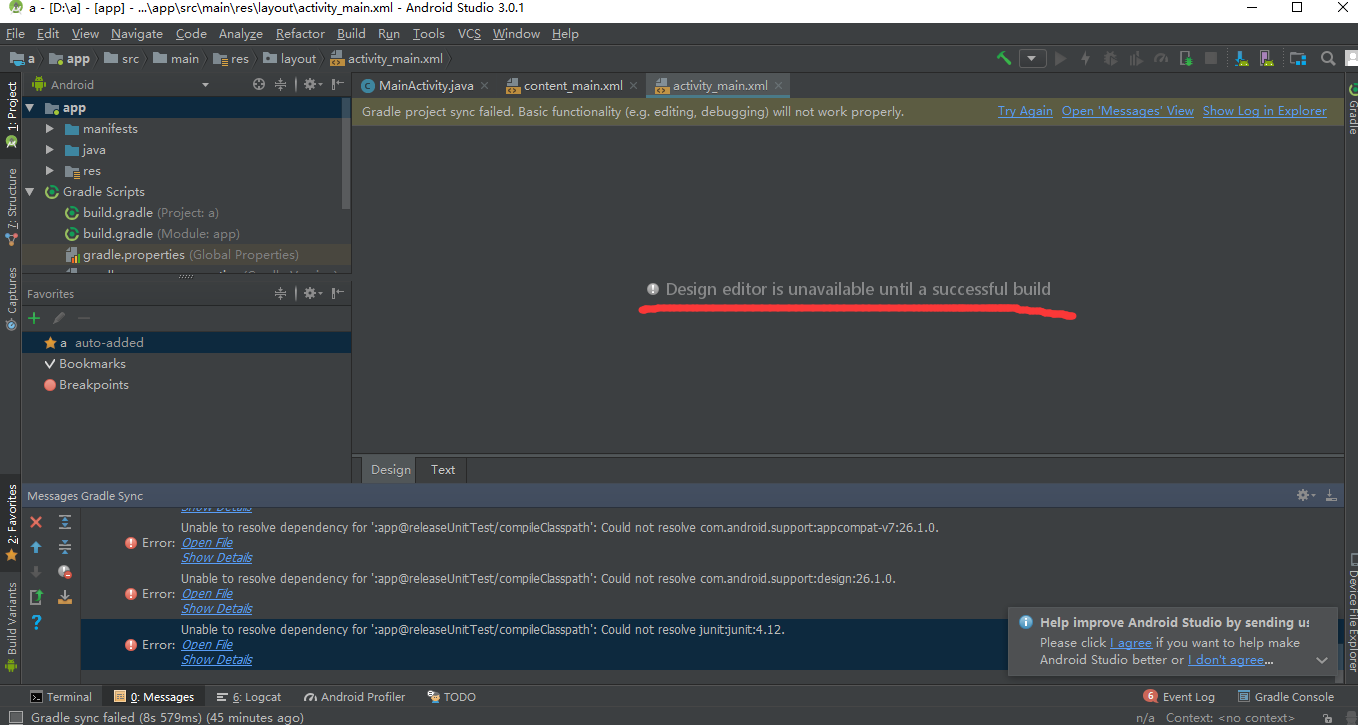This screenshot has height=725, width=1358.
Task: Switch to the MainActivity.java tab
Action: pyautogui.click(x=425, y=85)
